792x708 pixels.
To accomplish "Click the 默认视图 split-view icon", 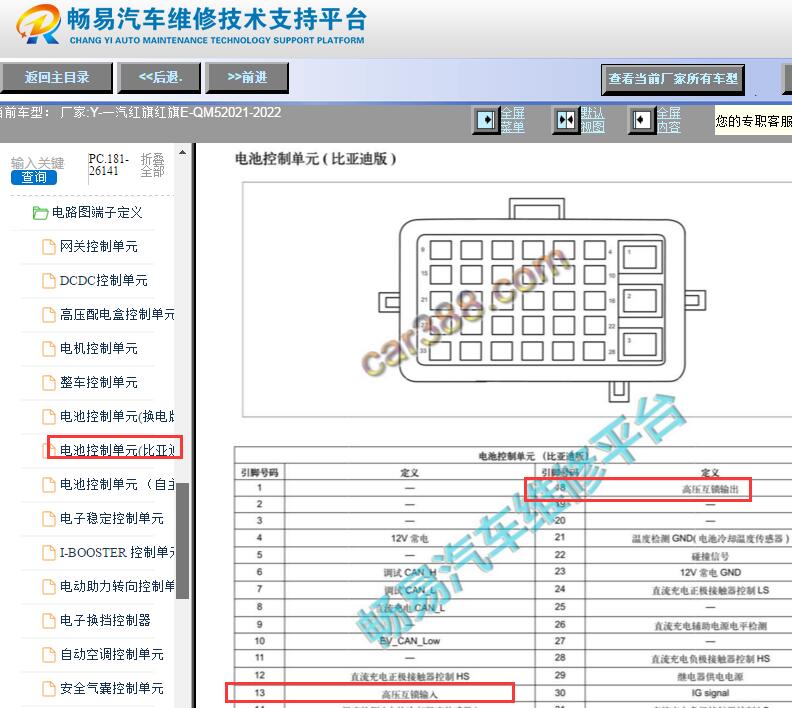I will [565, 120].
